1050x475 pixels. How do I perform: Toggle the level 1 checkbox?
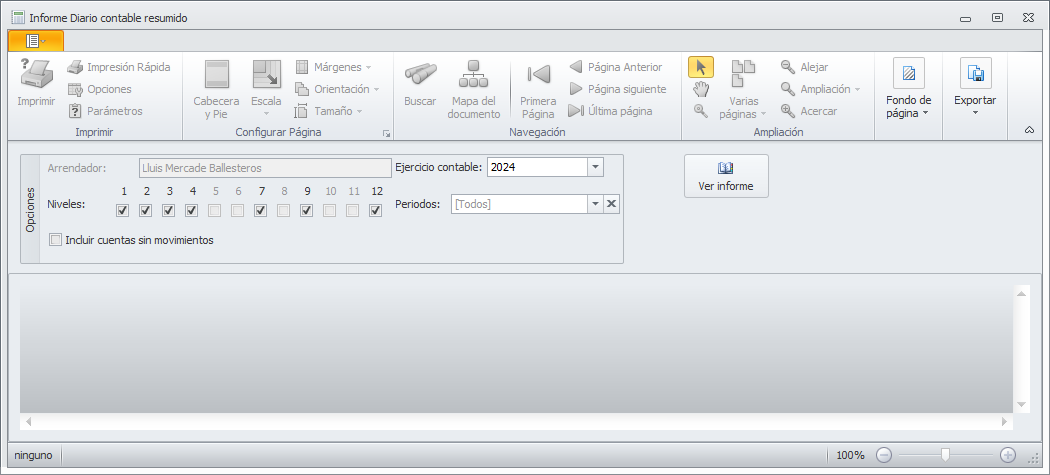click(123, 210)
